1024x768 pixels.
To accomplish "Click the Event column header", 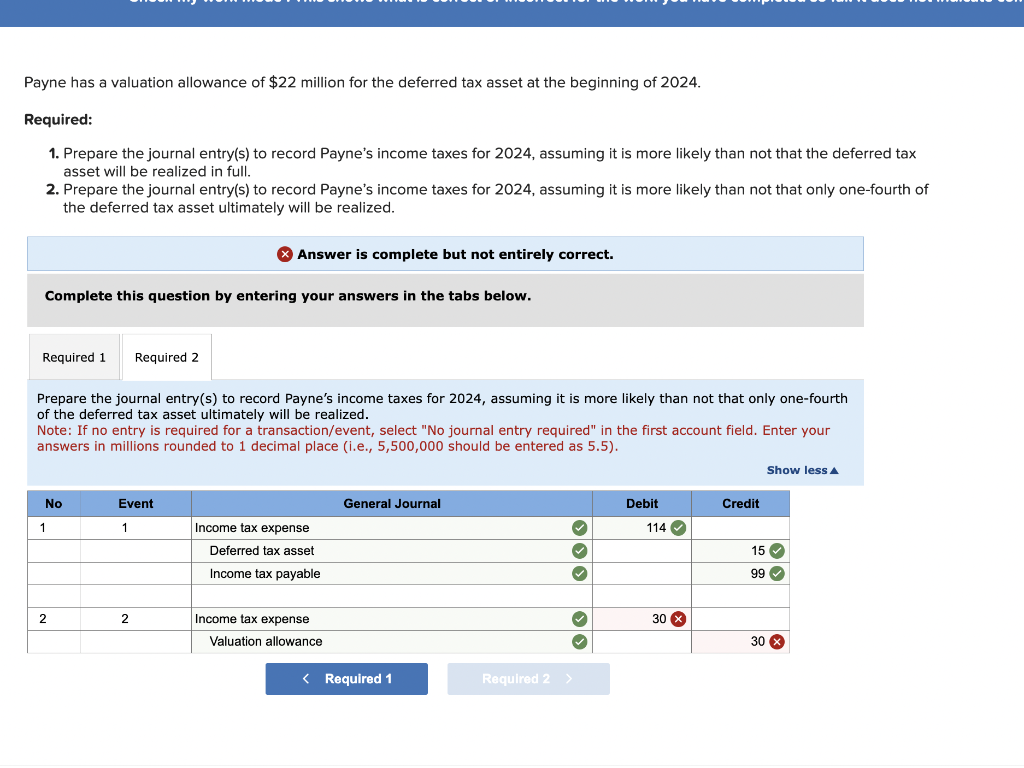I will tap(136, 504).
